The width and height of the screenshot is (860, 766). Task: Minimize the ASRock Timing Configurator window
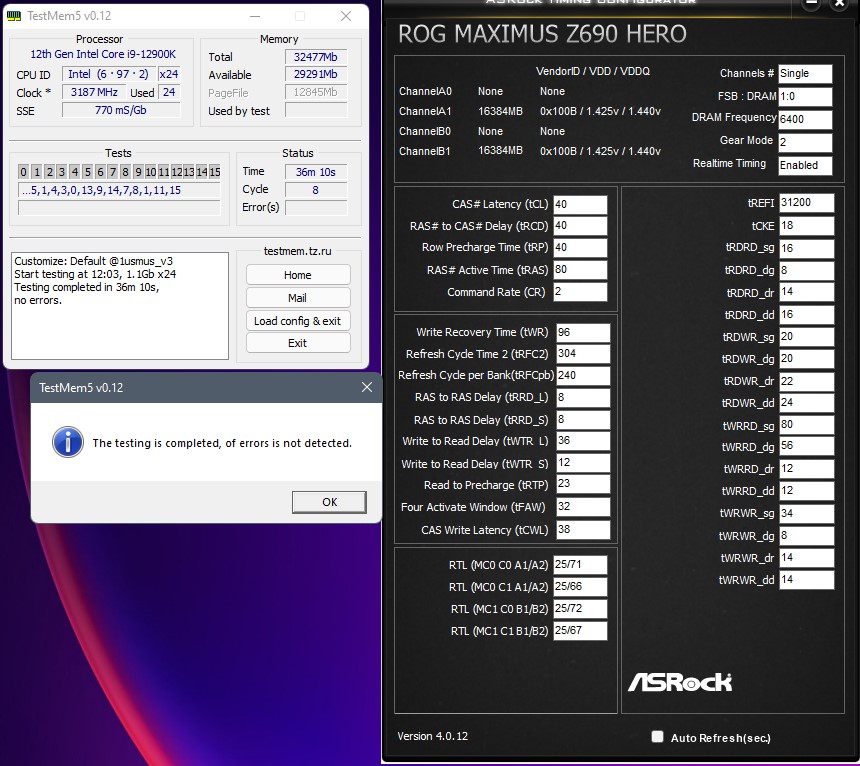(811, 3)
